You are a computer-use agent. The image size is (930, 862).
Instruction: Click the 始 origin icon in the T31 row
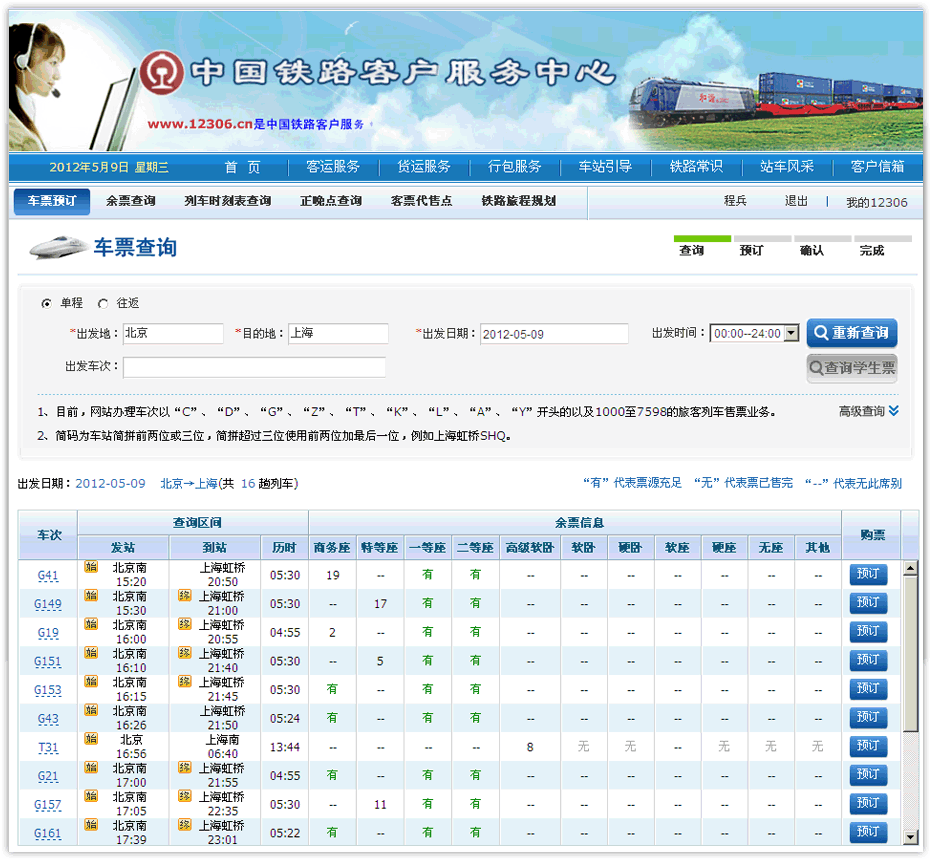[91, 739]
